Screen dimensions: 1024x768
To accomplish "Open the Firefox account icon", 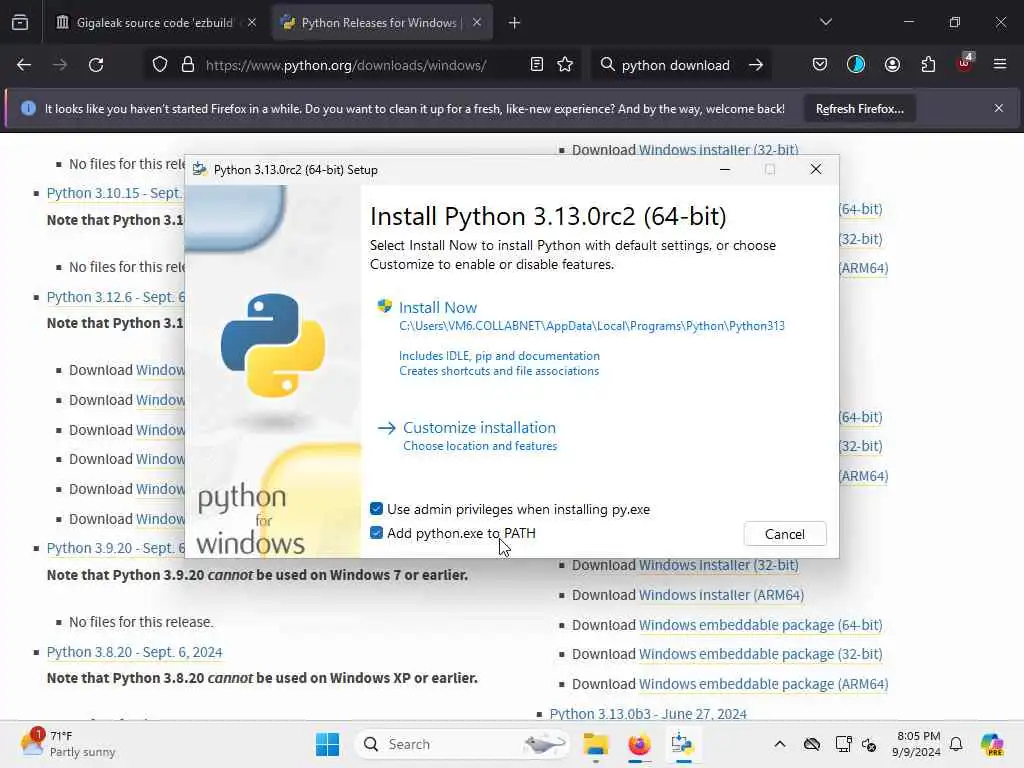I will [x=892, y=65].
